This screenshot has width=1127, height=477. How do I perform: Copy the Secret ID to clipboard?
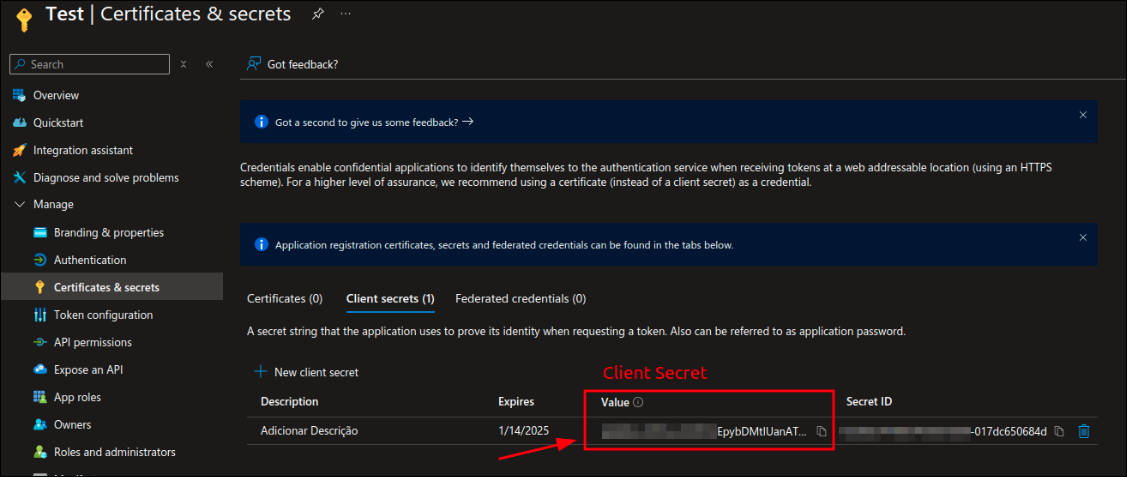(x=1059, y=432)
